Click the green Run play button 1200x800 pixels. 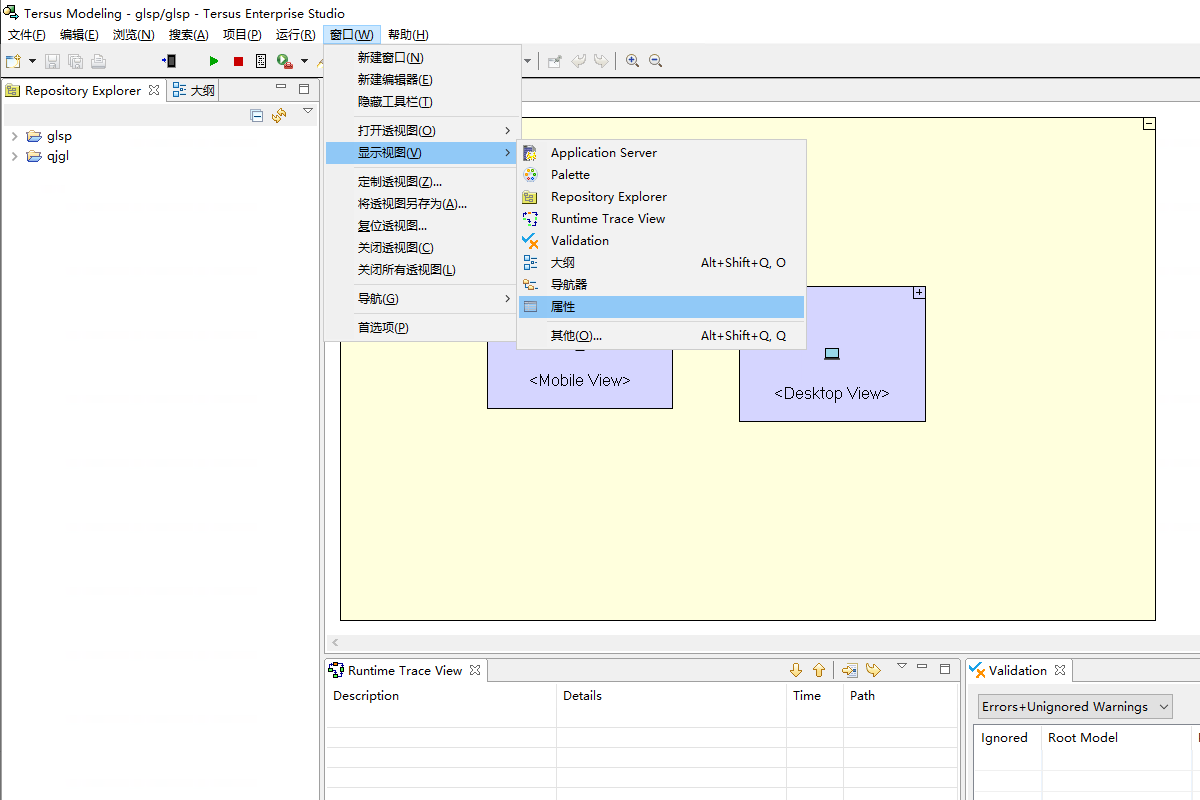tap(214, 61)
